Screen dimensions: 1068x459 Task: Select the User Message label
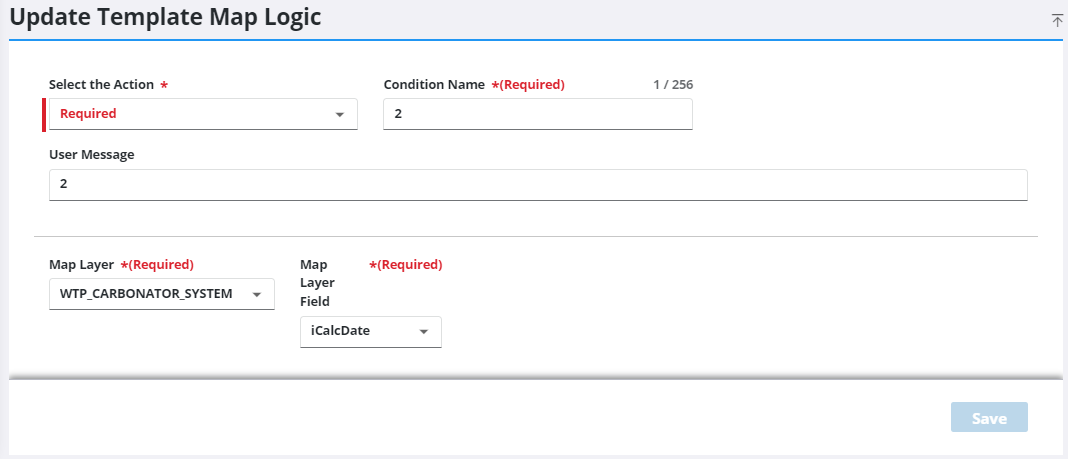click(x=91, y=155)
